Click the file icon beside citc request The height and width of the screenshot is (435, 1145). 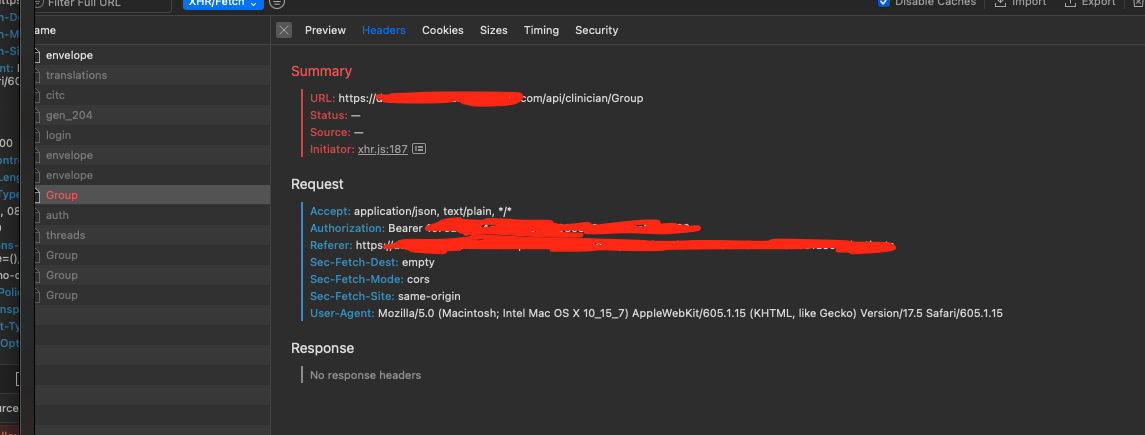click(37, 96)
